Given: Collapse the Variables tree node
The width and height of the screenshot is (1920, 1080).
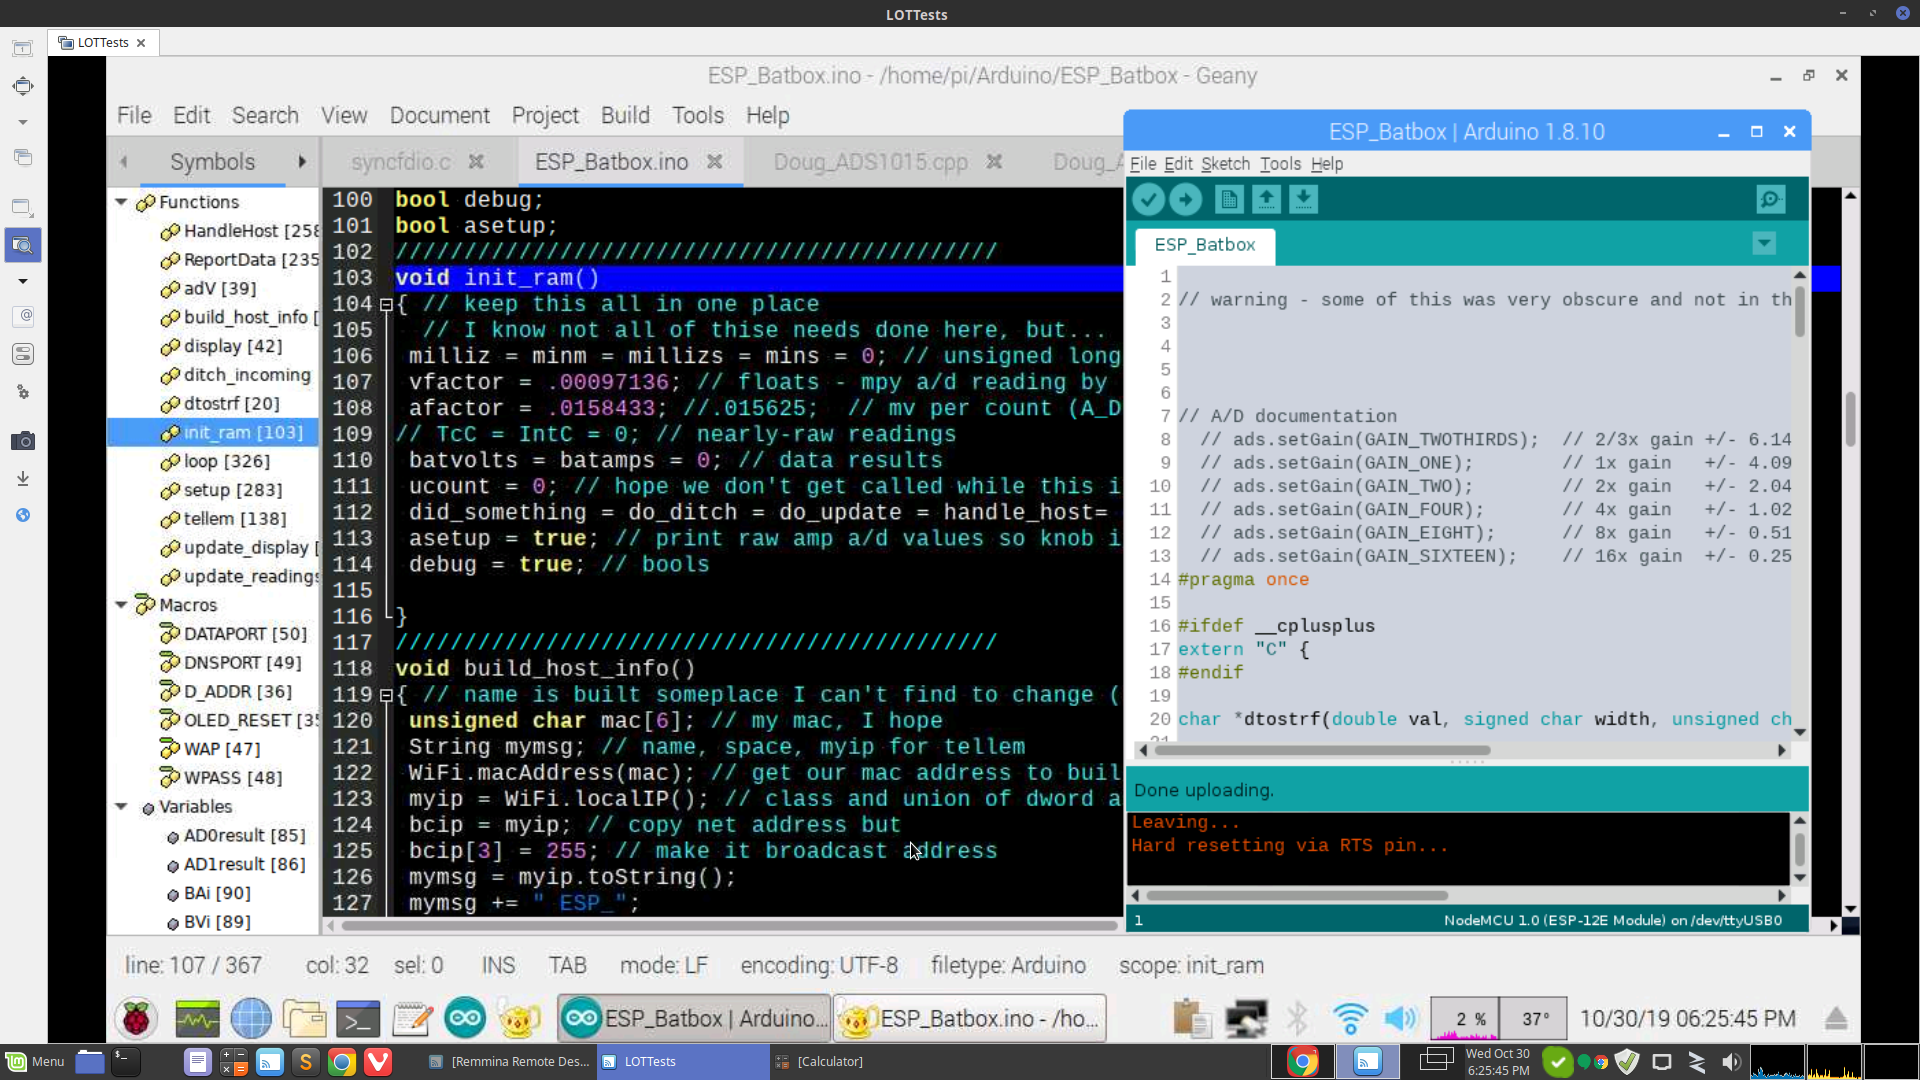Looking at the screenshot, I should click(x=122, y=807).
